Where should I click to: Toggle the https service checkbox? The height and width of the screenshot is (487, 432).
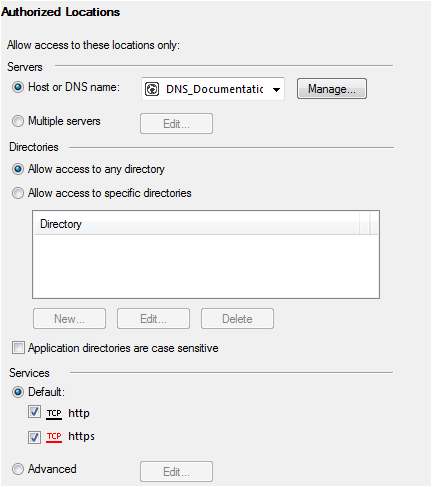[x=34, y=437]
